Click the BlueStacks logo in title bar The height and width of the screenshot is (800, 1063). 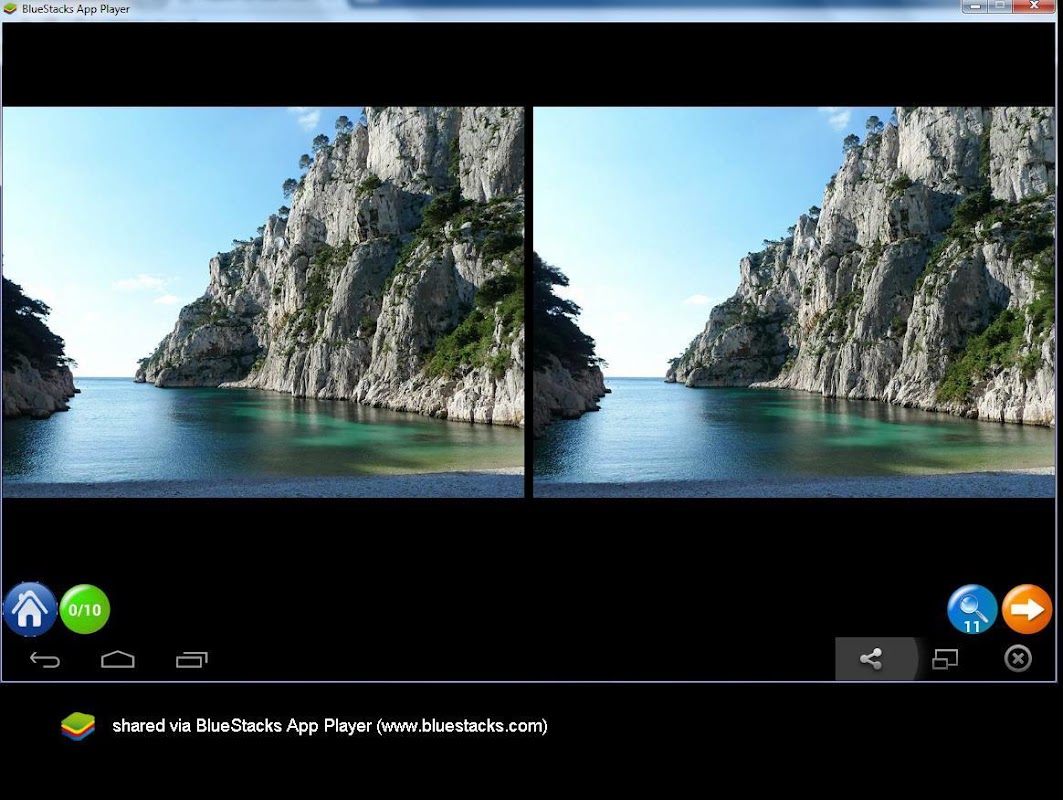click(10, 9)
